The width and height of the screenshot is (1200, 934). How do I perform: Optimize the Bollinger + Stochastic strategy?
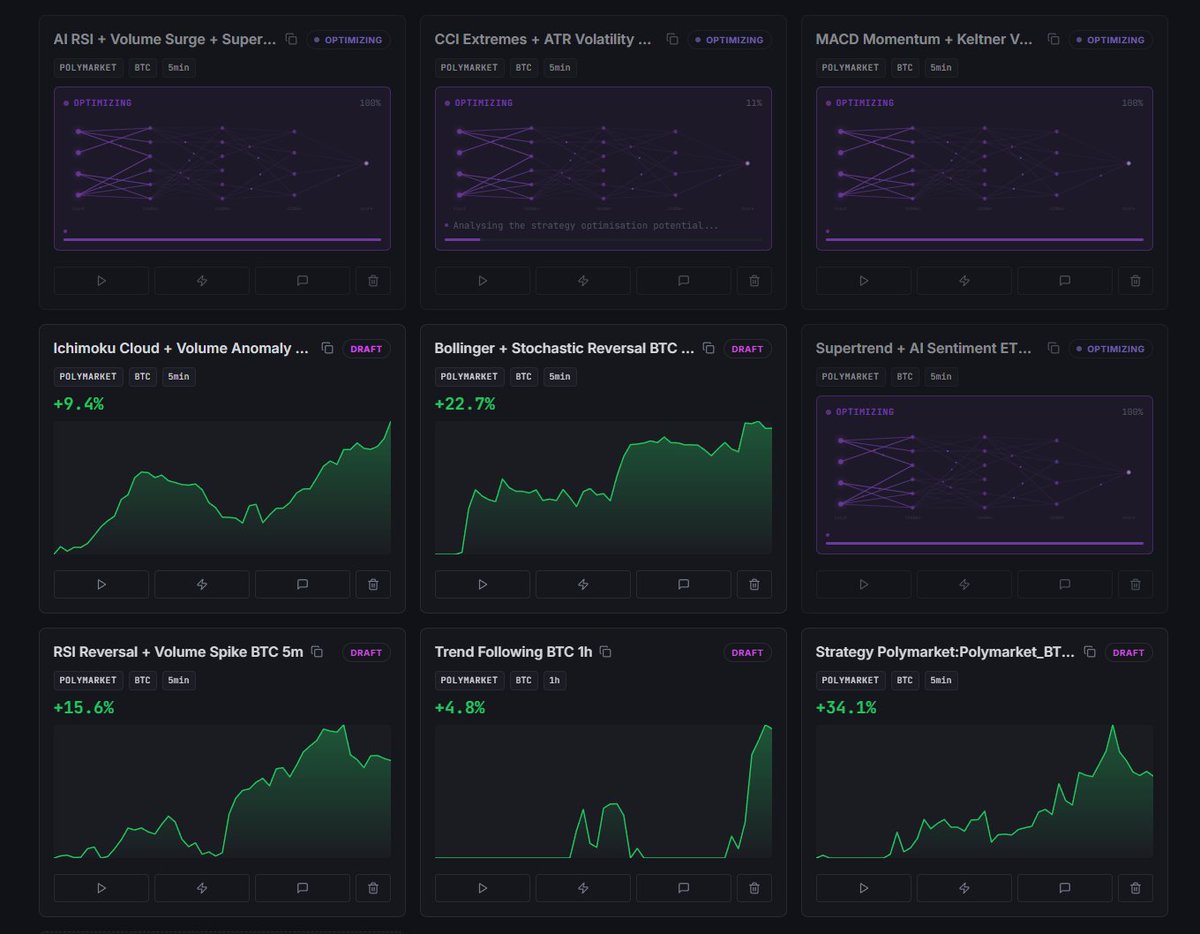[583, 584]
